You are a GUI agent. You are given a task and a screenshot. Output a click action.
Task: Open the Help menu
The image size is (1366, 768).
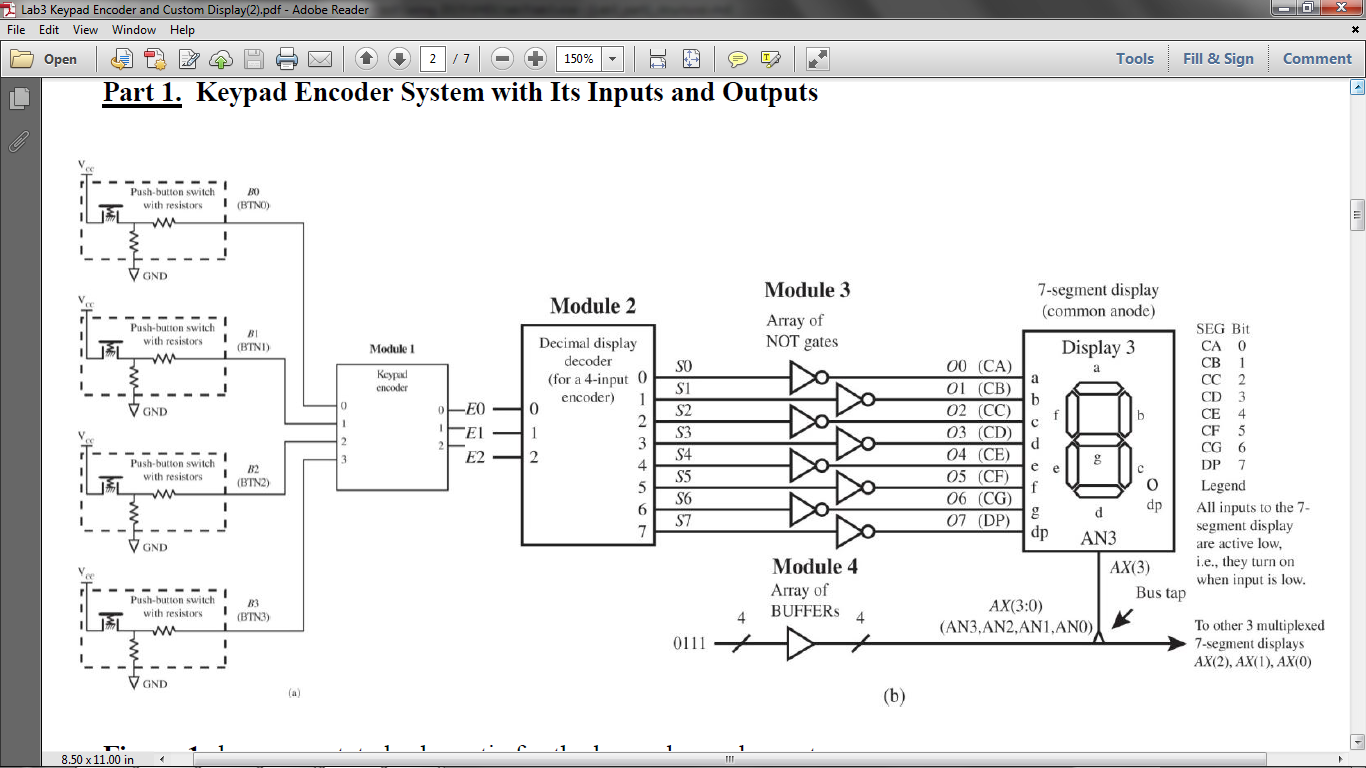pyautogui.click(x=182, y=30)
